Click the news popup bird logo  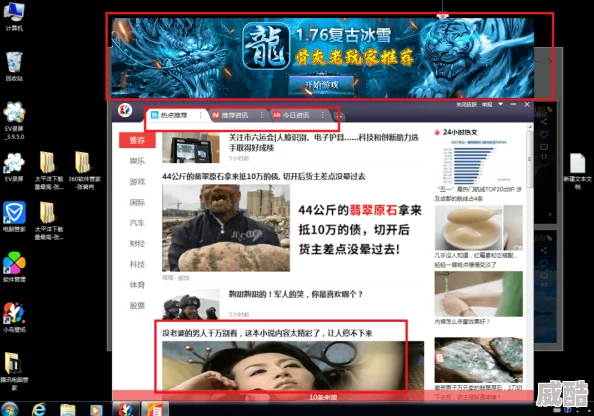coord(125,110)
